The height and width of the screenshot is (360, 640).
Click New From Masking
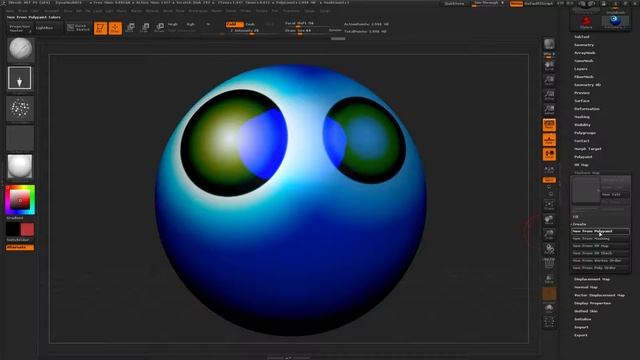600,238
